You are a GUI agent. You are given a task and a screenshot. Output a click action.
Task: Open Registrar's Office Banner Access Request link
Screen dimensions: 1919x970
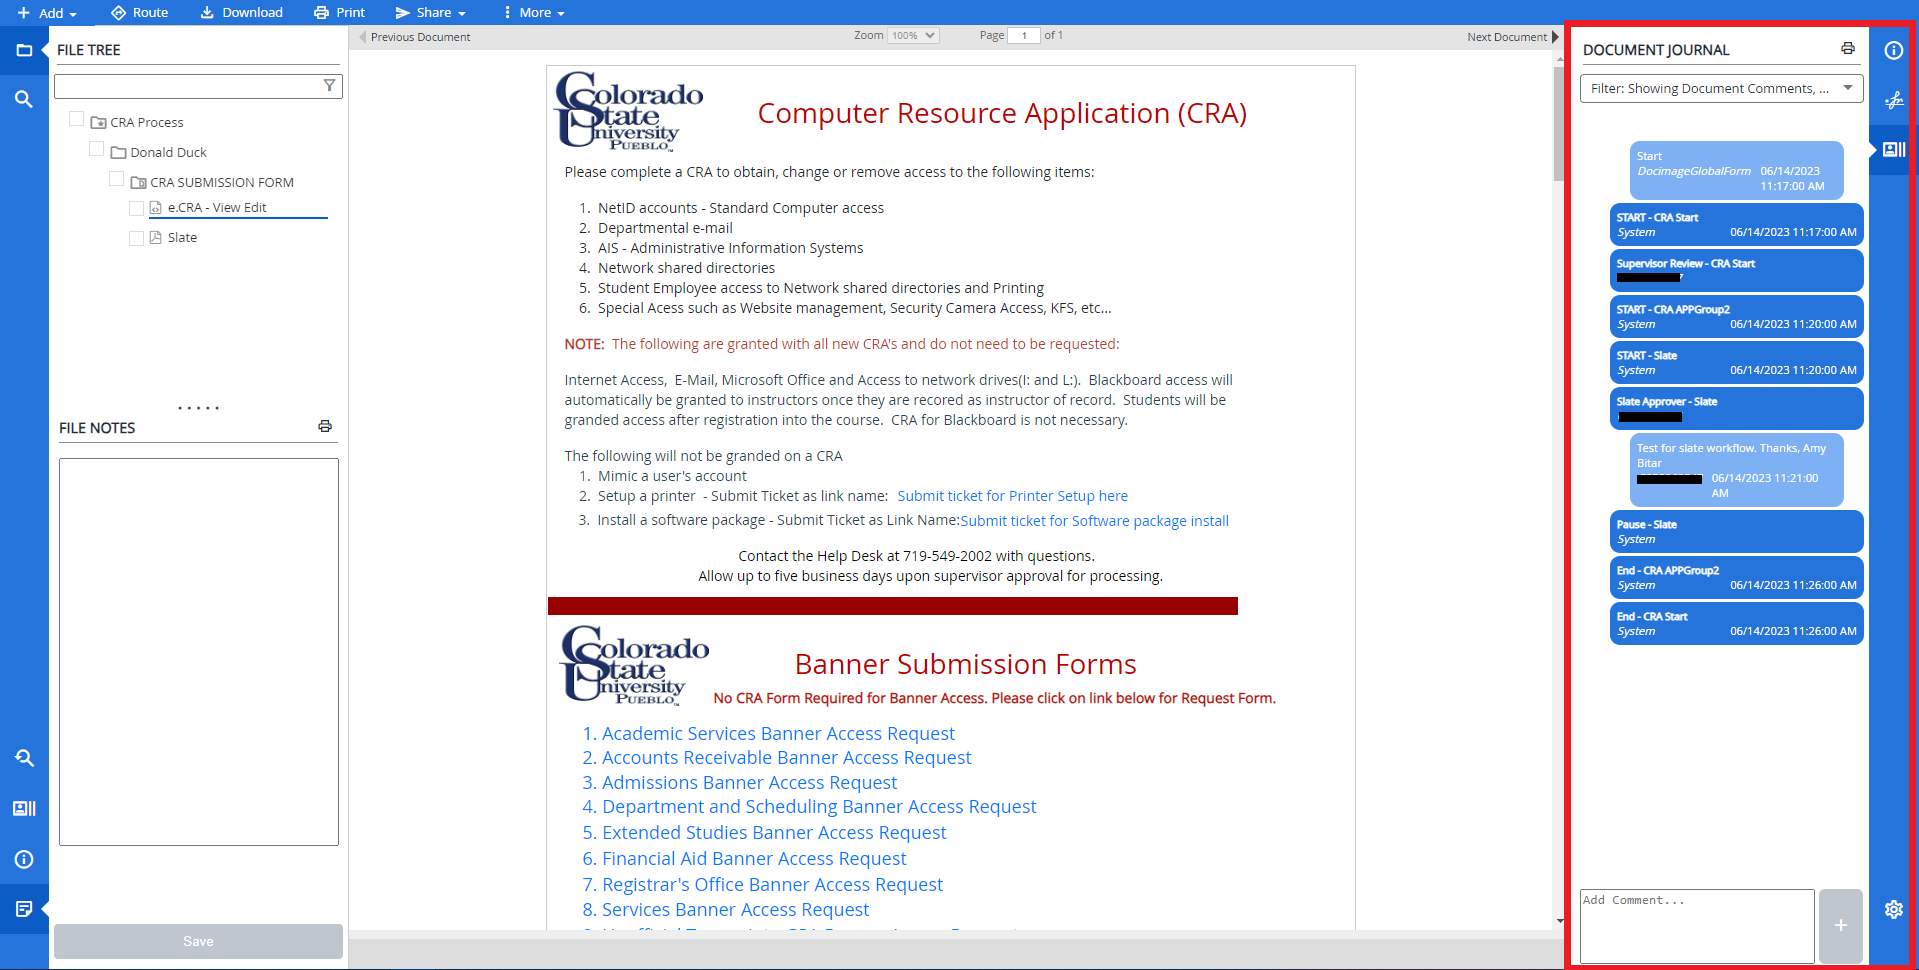[772, 885]
